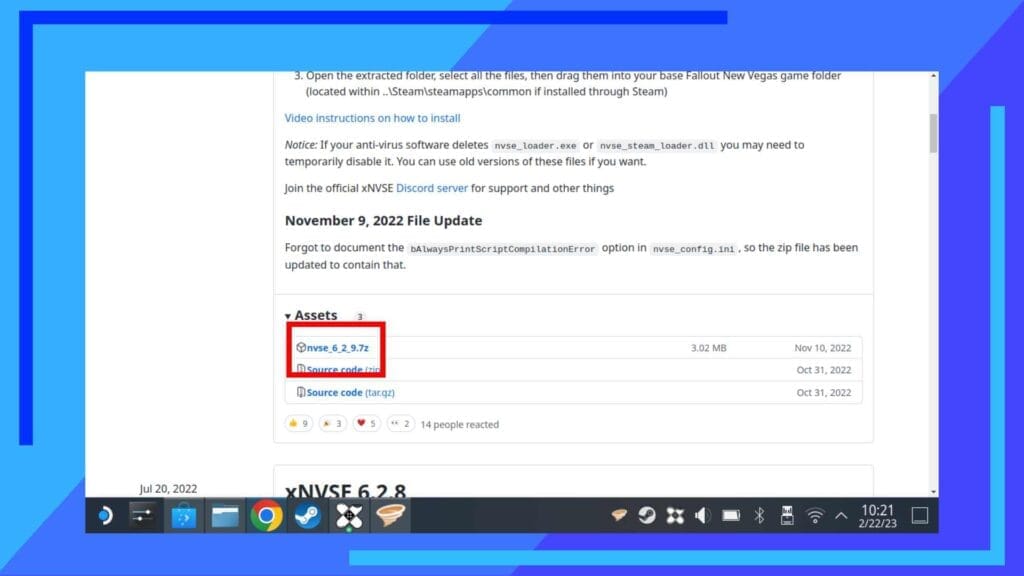This screenshot has height=576, width=1024.
Task: Switch to Google Chrome in the taskbar
Action: 266,516
